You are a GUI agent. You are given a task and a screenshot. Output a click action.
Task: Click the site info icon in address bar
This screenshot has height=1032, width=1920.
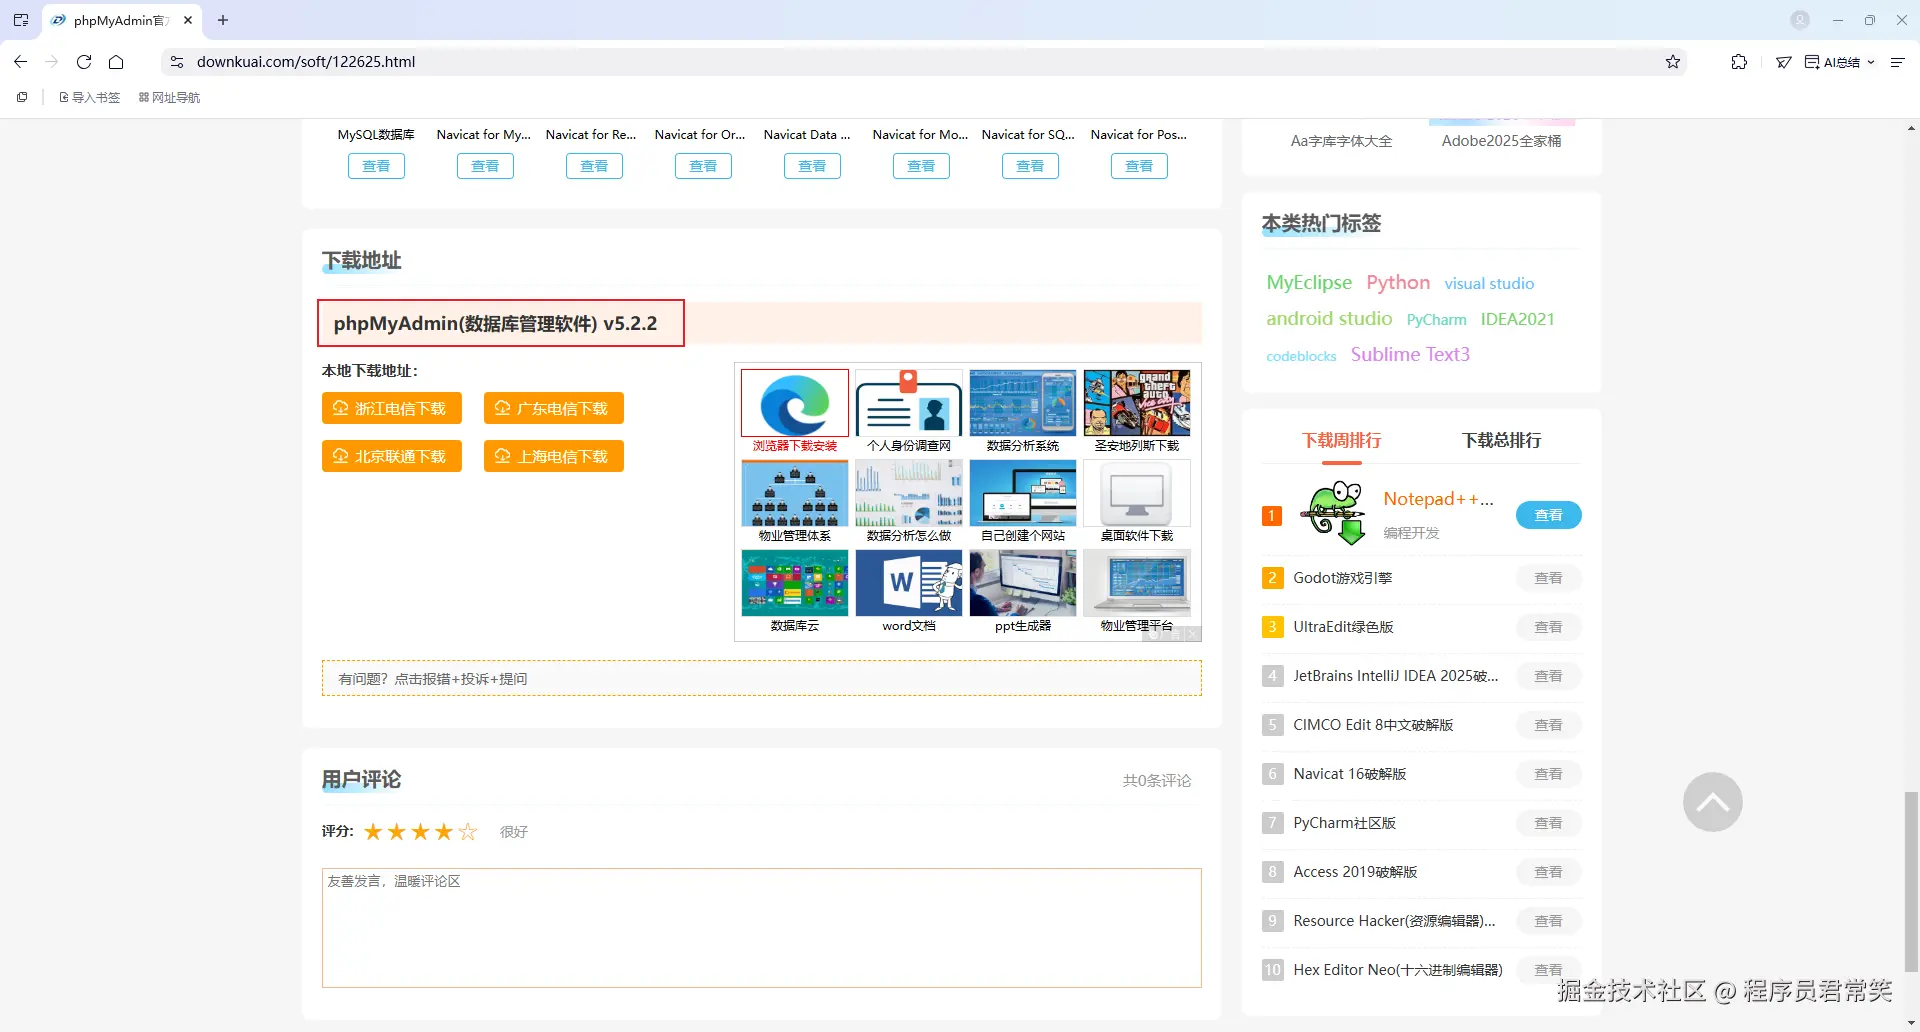pyautogui.click(x=177, y=62)
